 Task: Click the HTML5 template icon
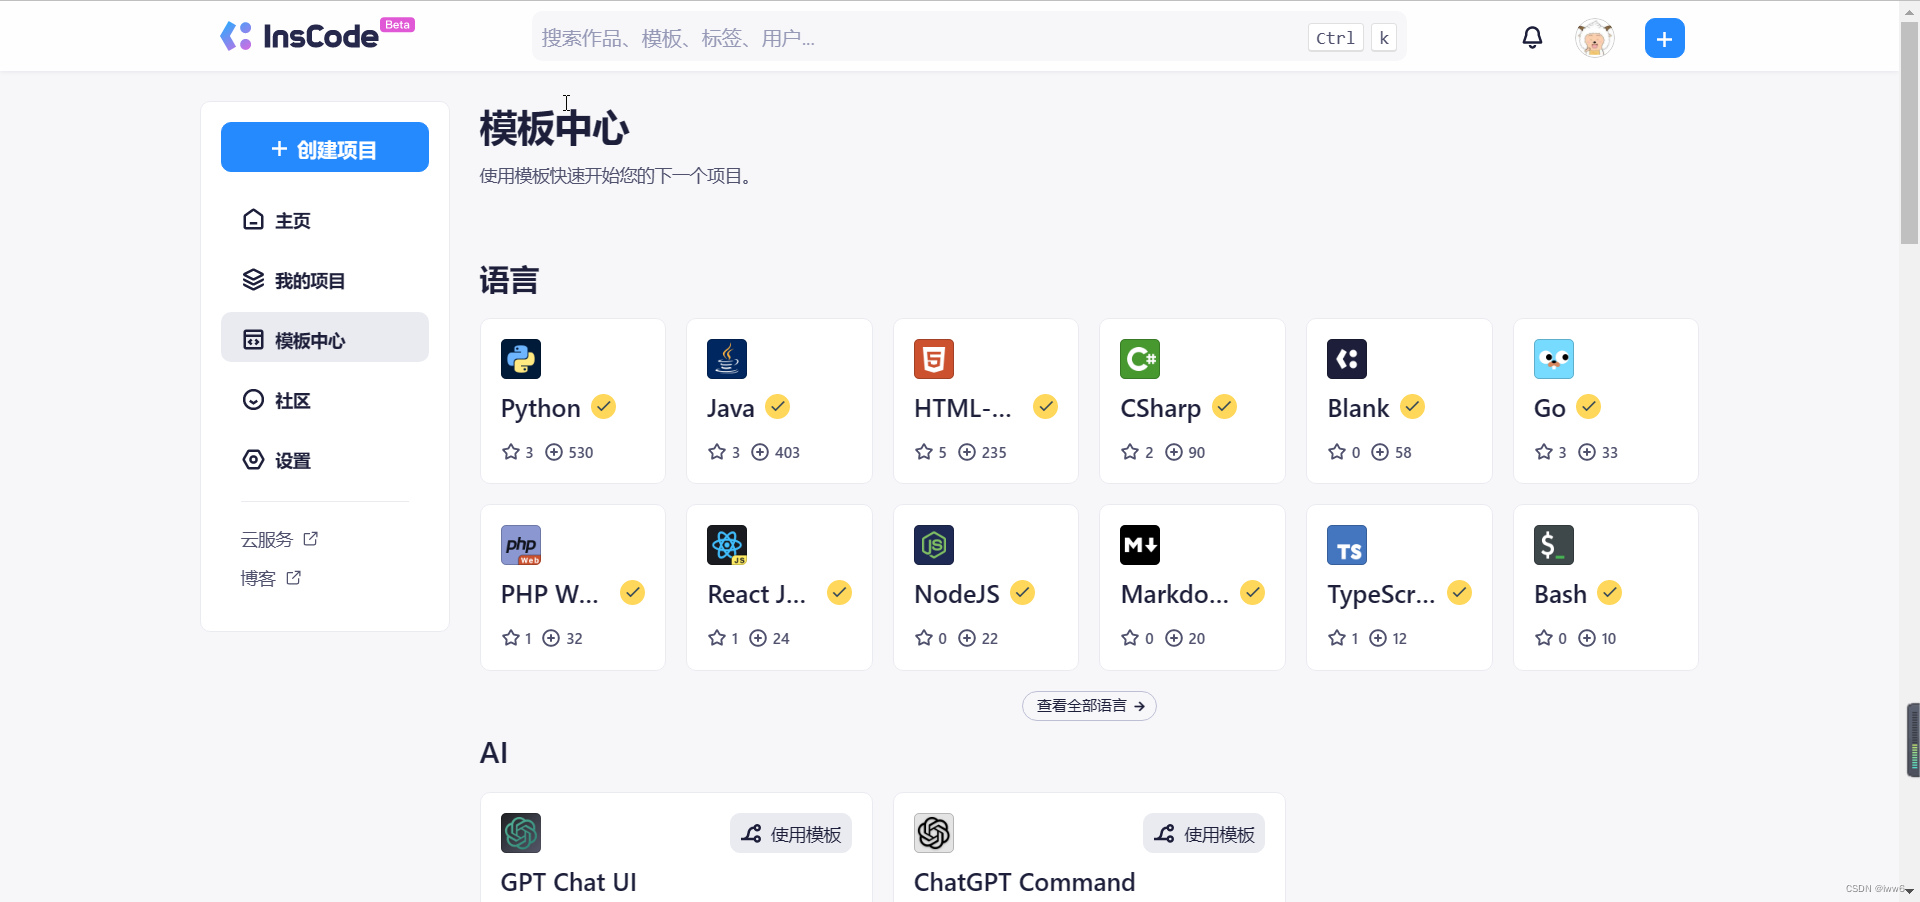tap(934, 359)
